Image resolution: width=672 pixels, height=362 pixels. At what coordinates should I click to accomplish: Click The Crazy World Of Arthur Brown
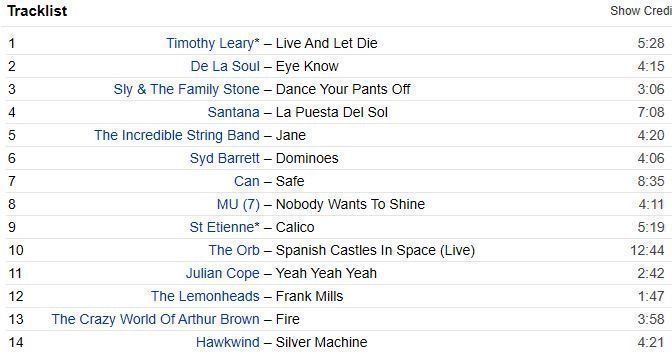[x=156, y=319]
